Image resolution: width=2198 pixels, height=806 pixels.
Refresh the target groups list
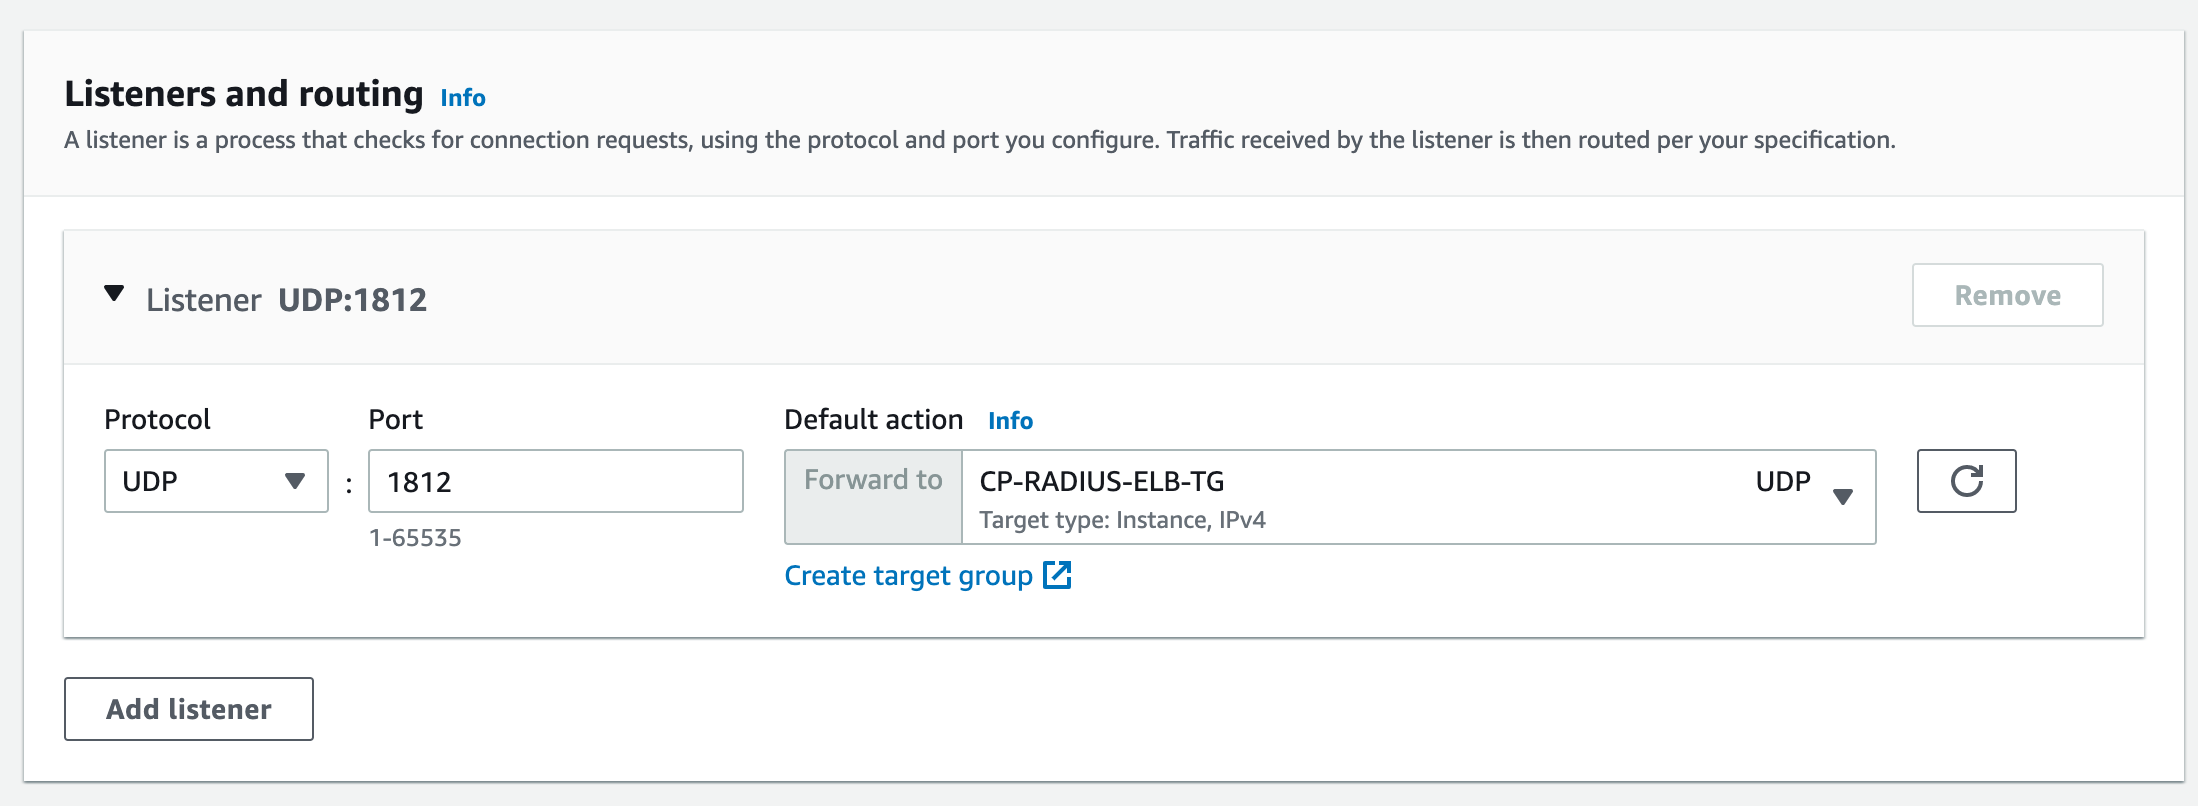(1966, 481)
